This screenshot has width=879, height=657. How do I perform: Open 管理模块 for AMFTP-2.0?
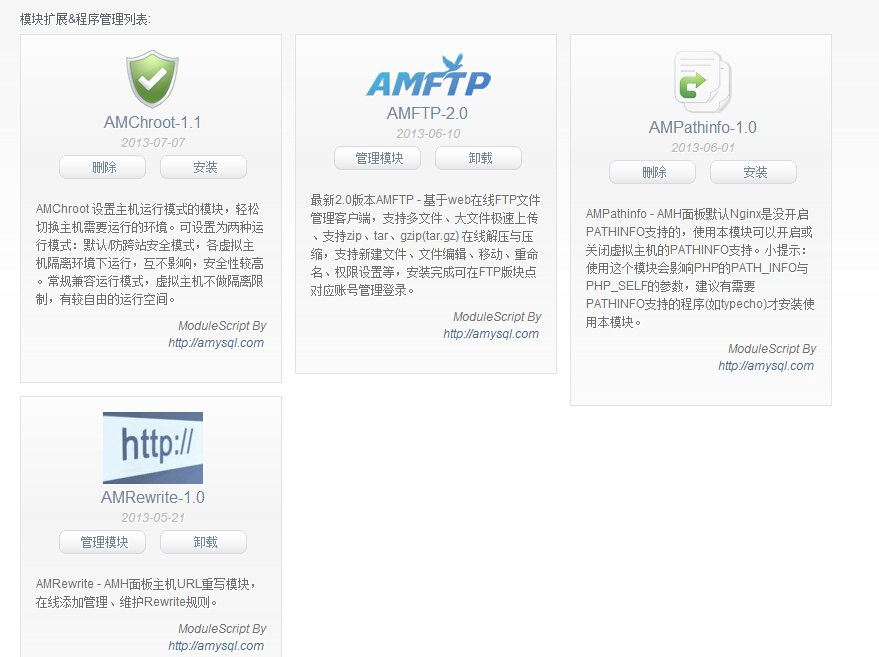click(x=378, y=158)
